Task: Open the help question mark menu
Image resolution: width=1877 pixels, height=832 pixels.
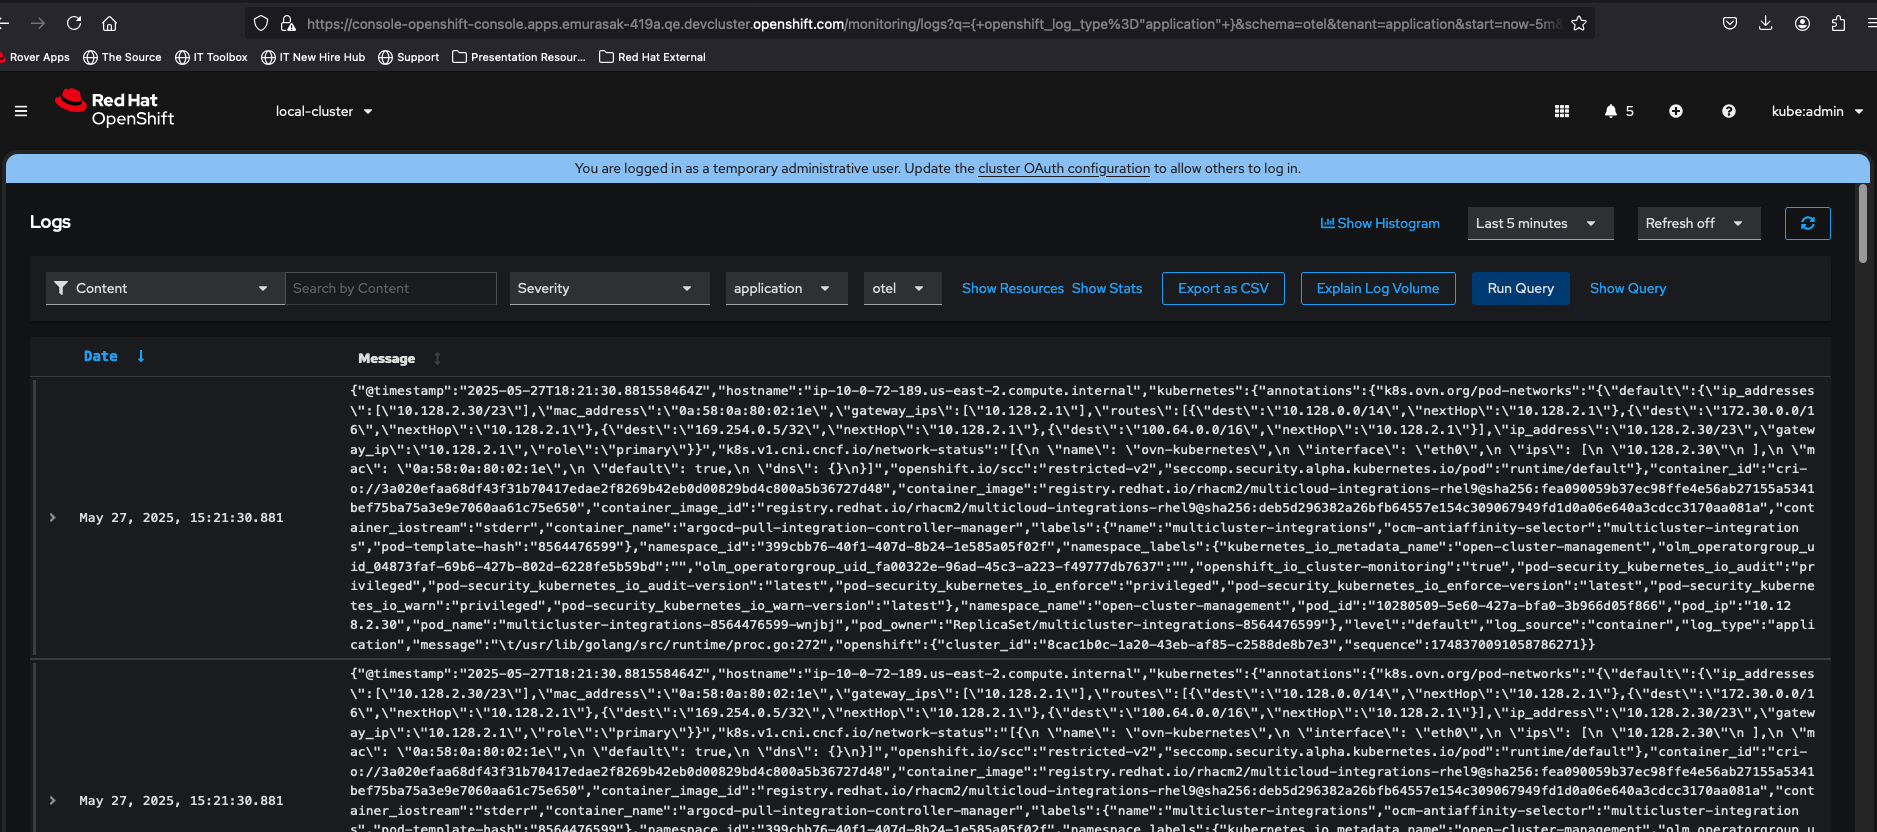Action: [1729, 111]
